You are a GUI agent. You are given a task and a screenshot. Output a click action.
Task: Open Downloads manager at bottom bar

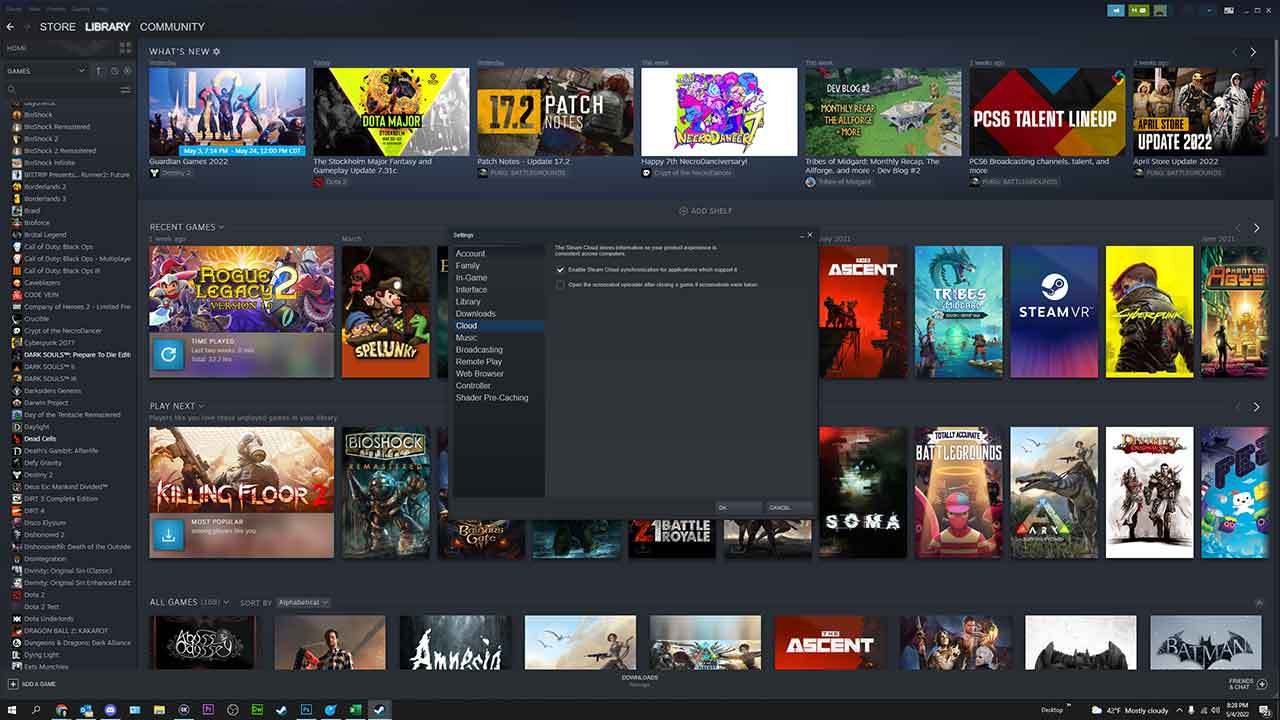(x=640, y=680)
